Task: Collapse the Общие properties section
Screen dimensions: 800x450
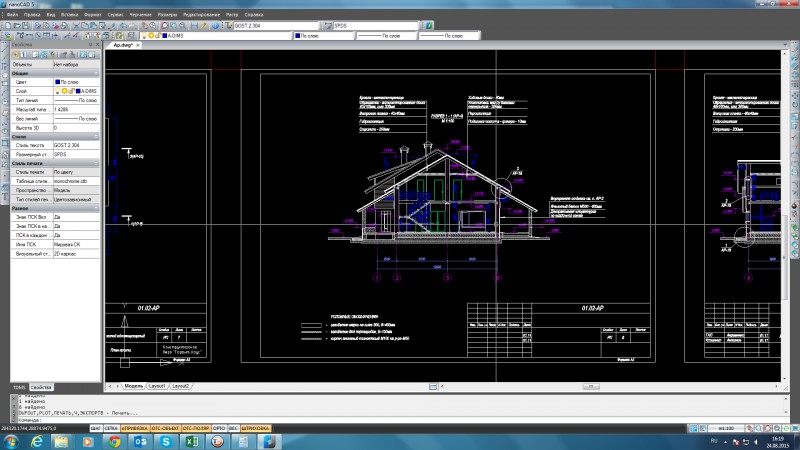Action: coord(96,73)
